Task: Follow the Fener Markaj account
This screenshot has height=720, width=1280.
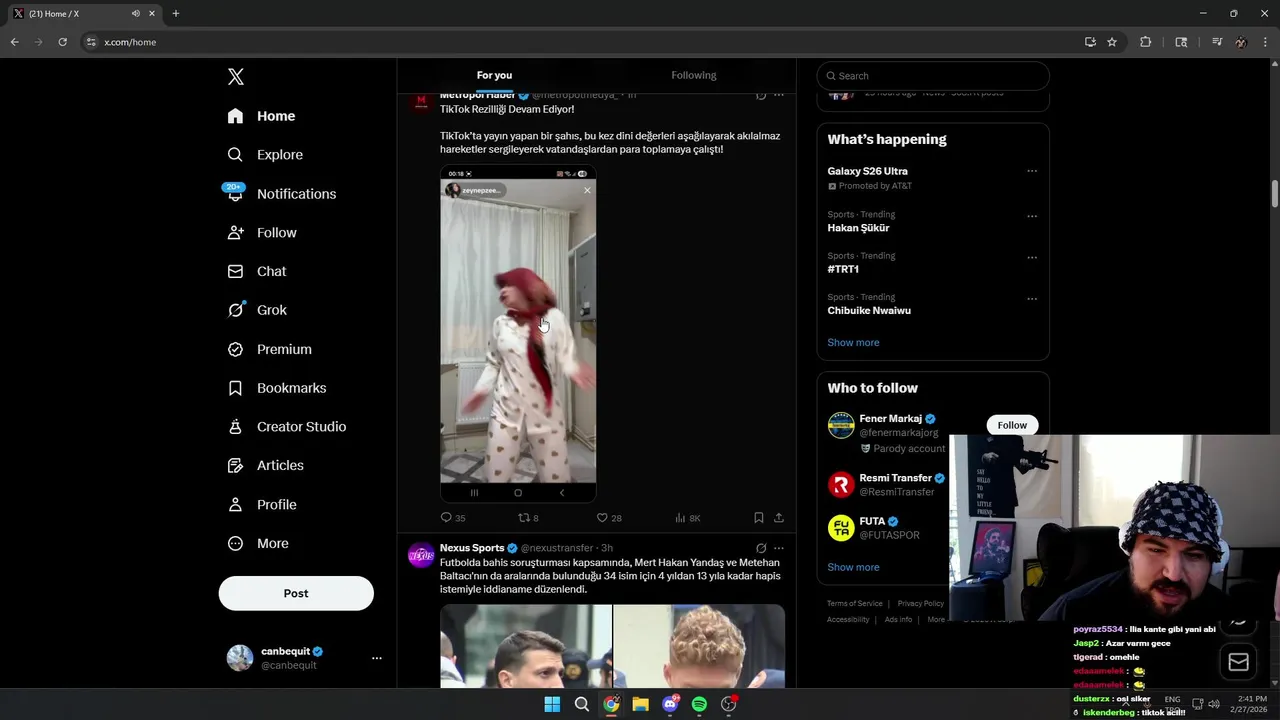Action: click(1012, 425)
